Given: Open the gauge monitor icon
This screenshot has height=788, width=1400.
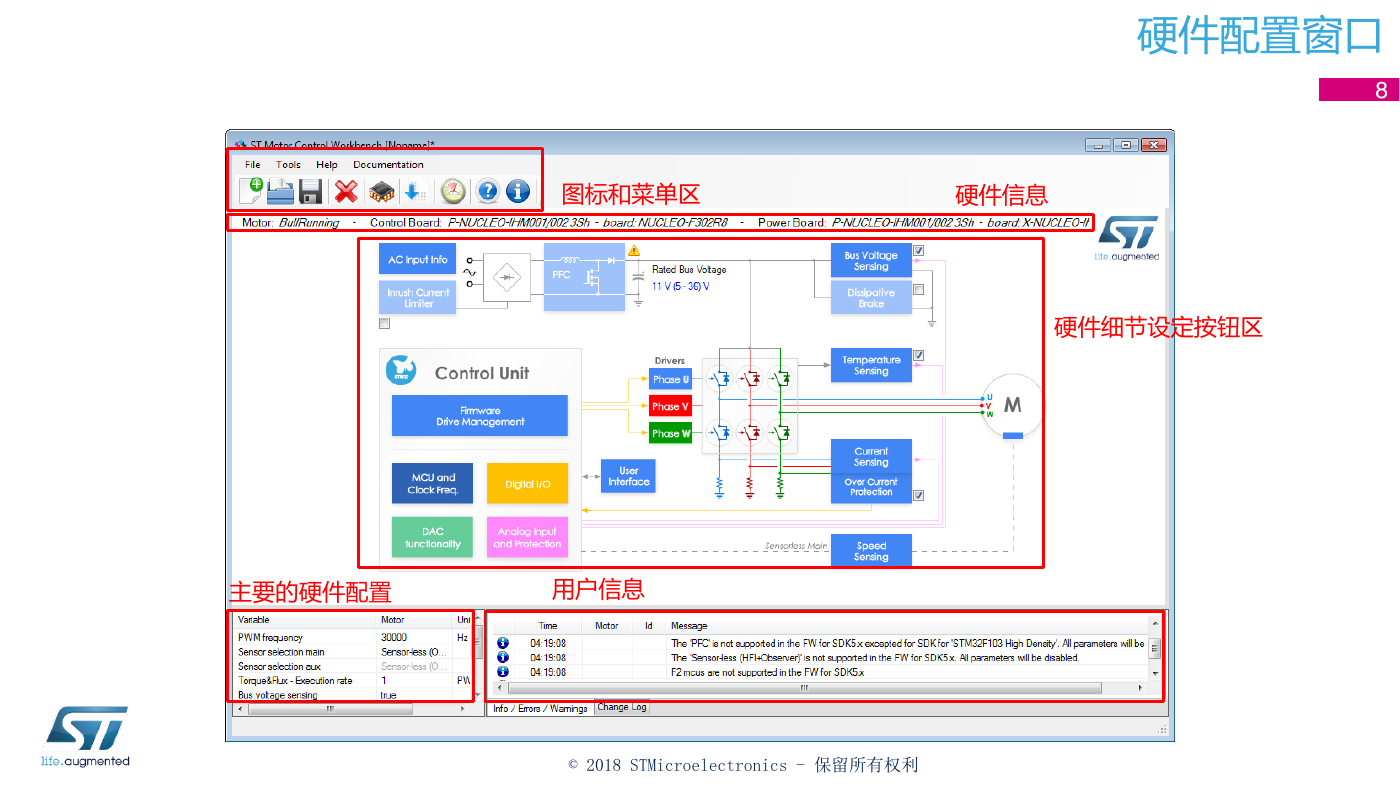Looking at the screenshot, I should pyautogui.click(x=453, y=191).
